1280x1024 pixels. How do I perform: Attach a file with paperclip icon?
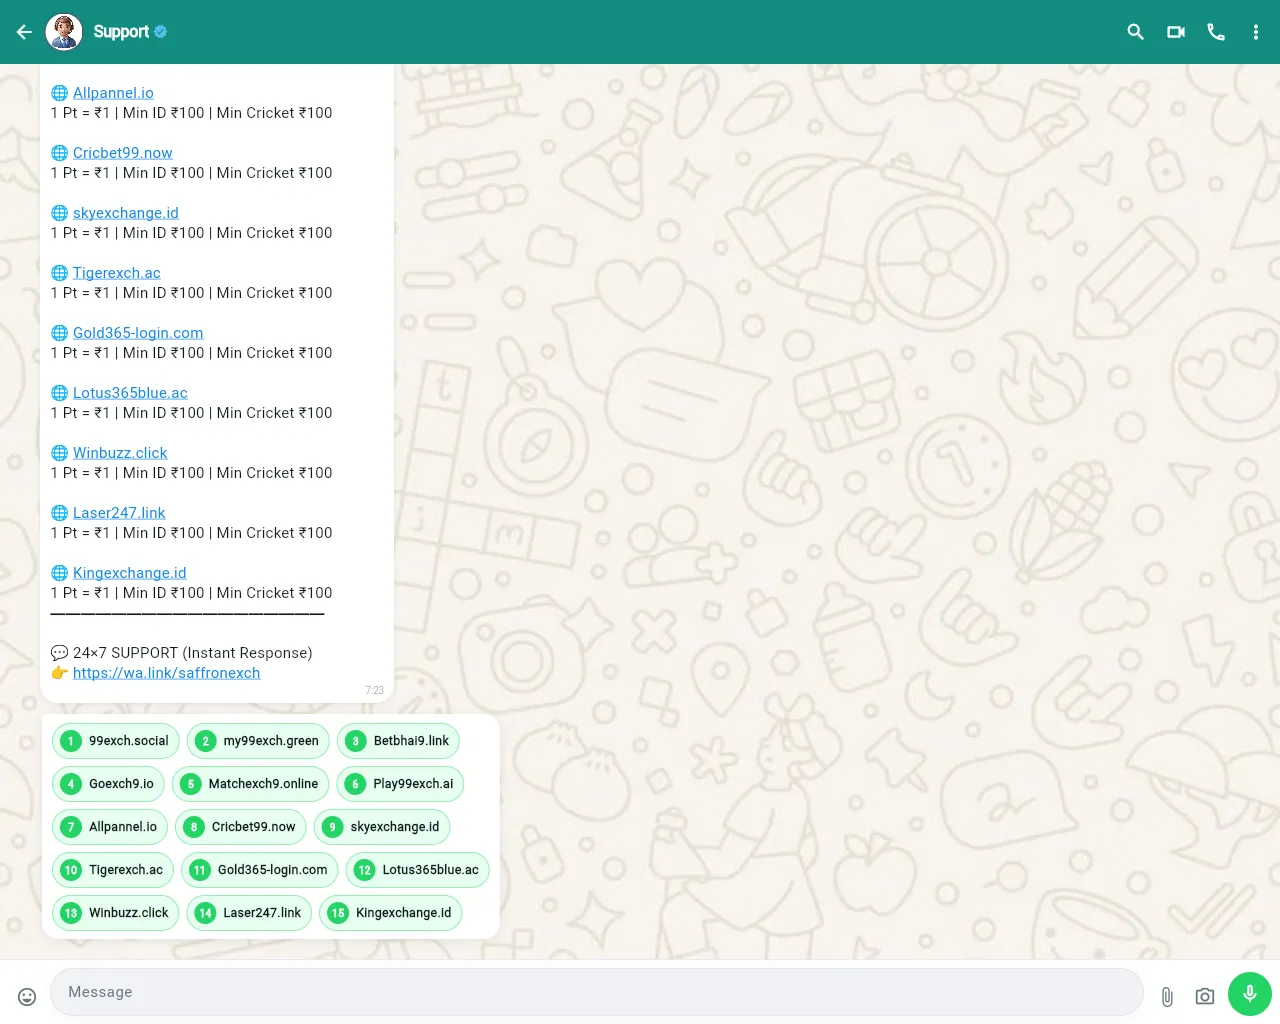(1167, 996)
